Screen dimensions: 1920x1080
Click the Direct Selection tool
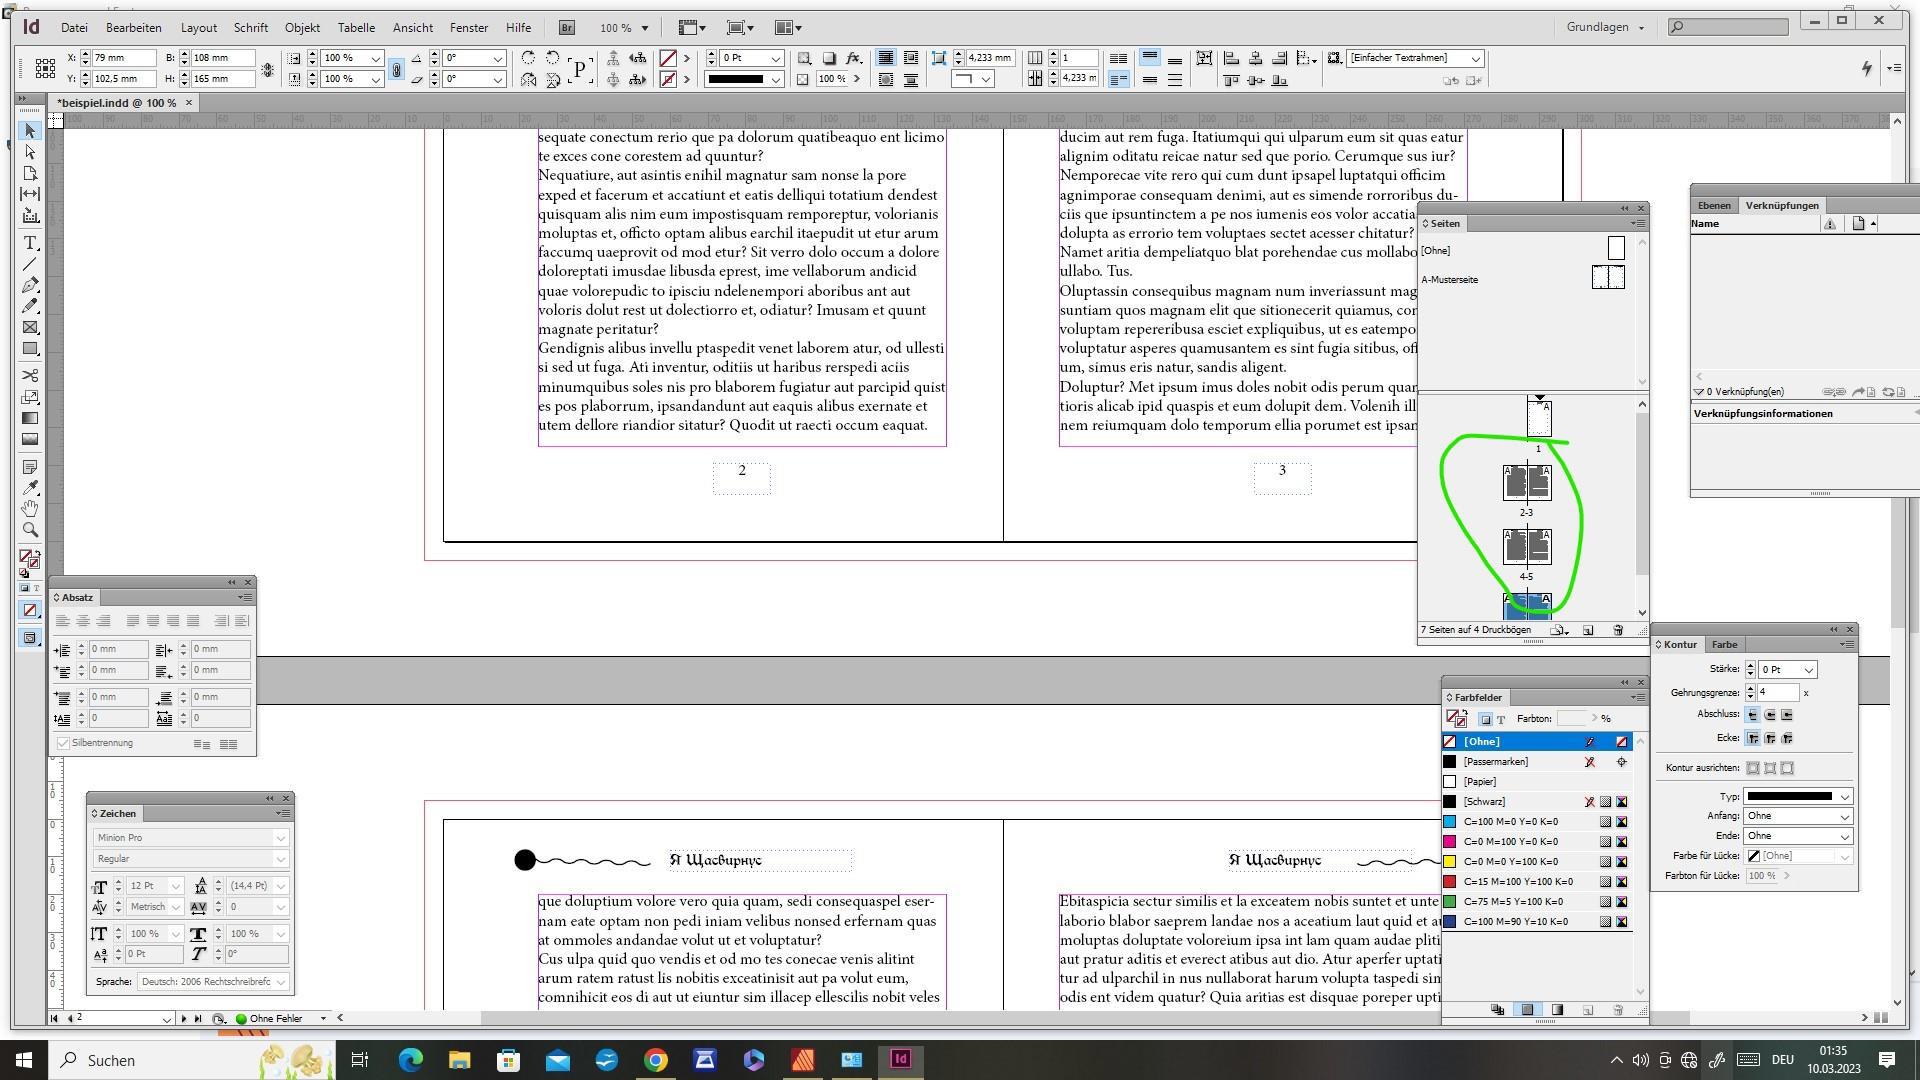point(30,152)
